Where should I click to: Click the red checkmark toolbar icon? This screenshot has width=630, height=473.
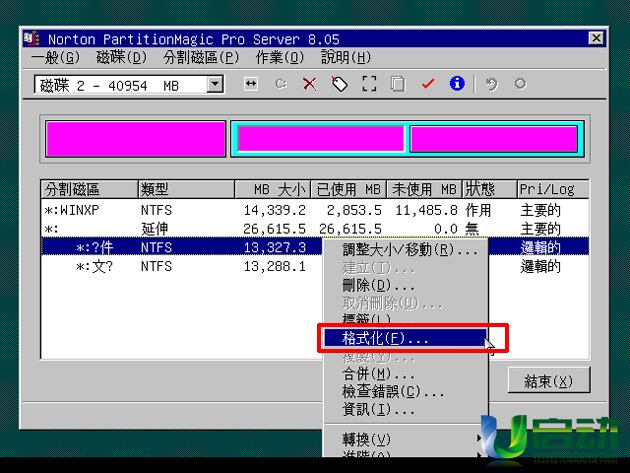(x=428, y=85)
